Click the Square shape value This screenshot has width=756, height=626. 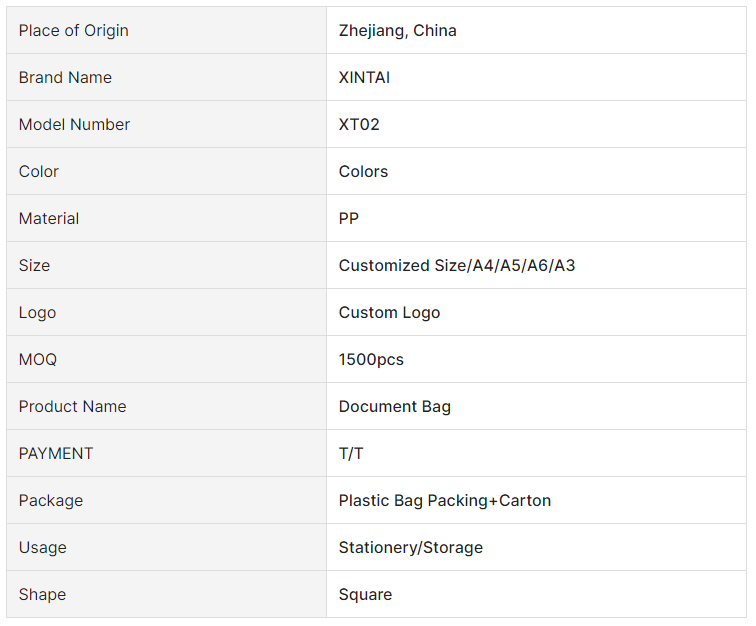pos(365,595)
